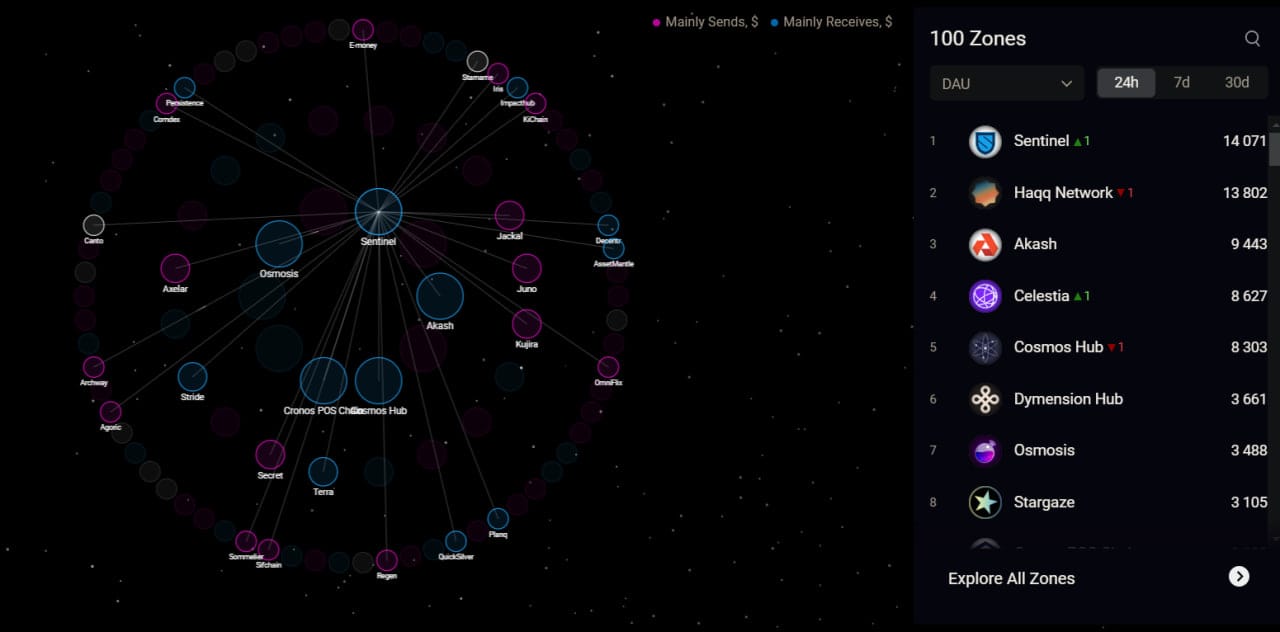Click the Cosmos Hub logo icon
Screen dimensions: 1280x632
[x=985, y=348]
